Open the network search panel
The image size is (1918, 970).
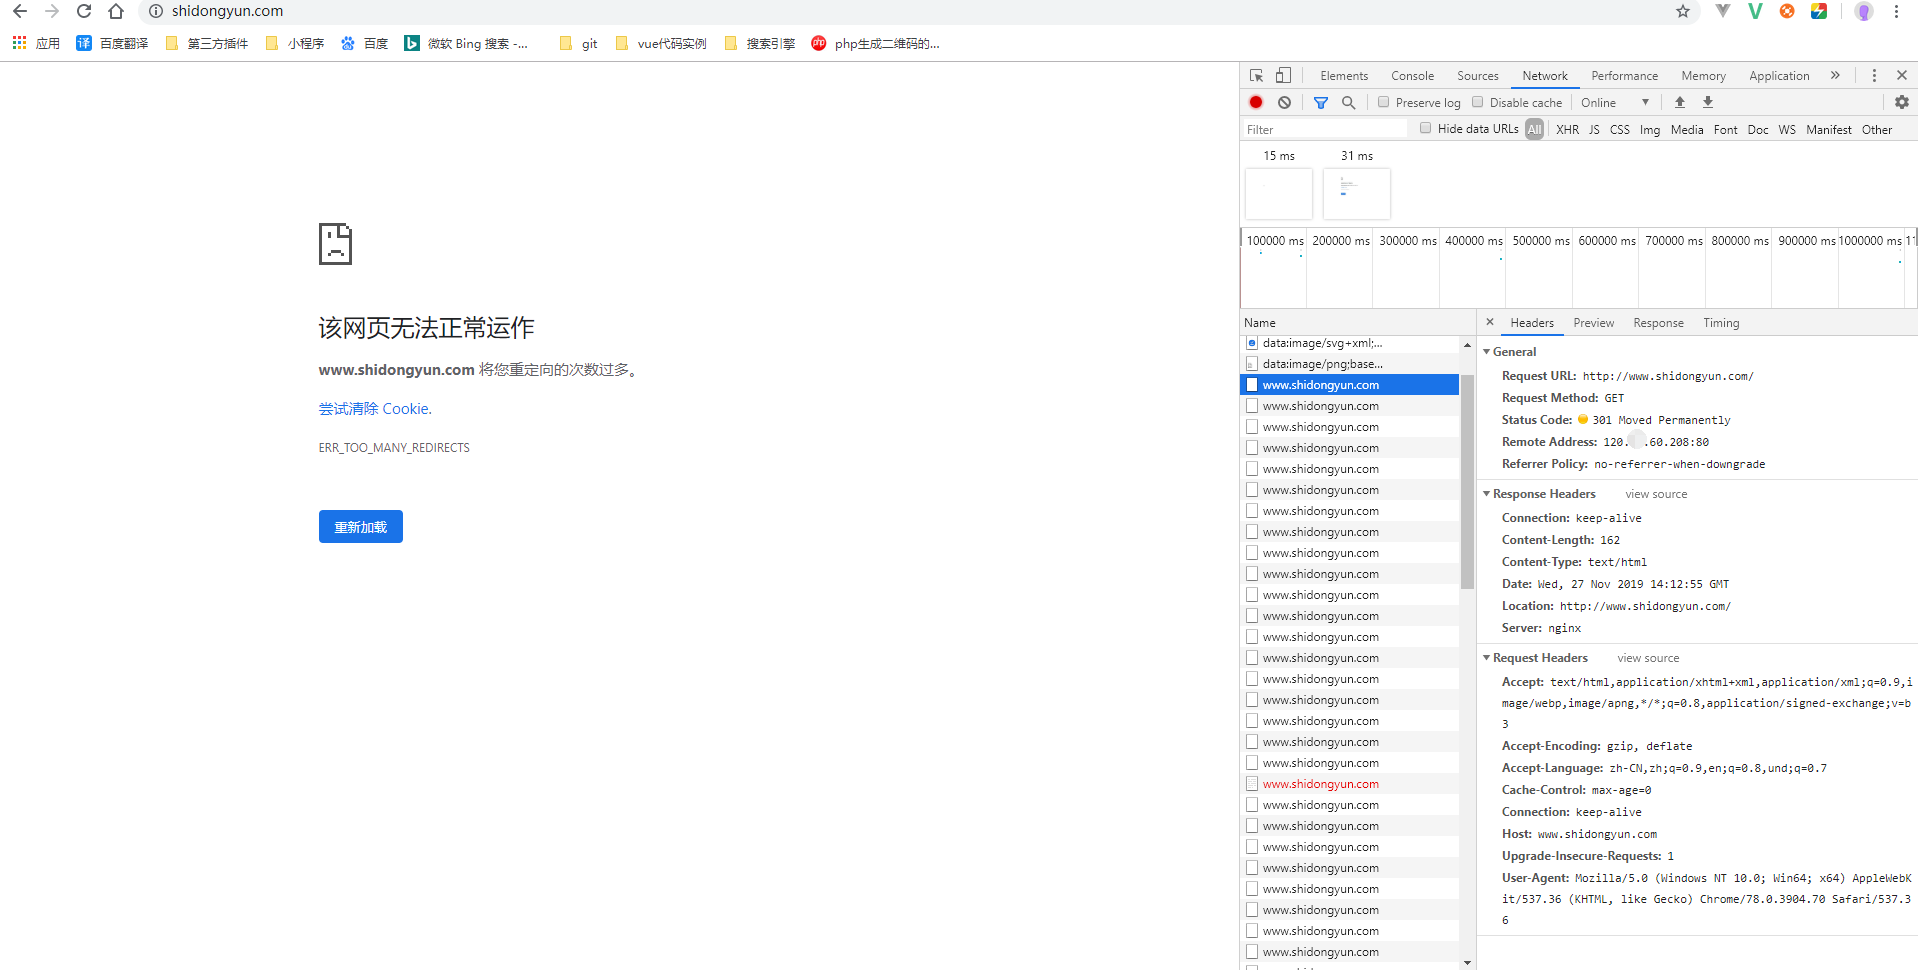1348,102
